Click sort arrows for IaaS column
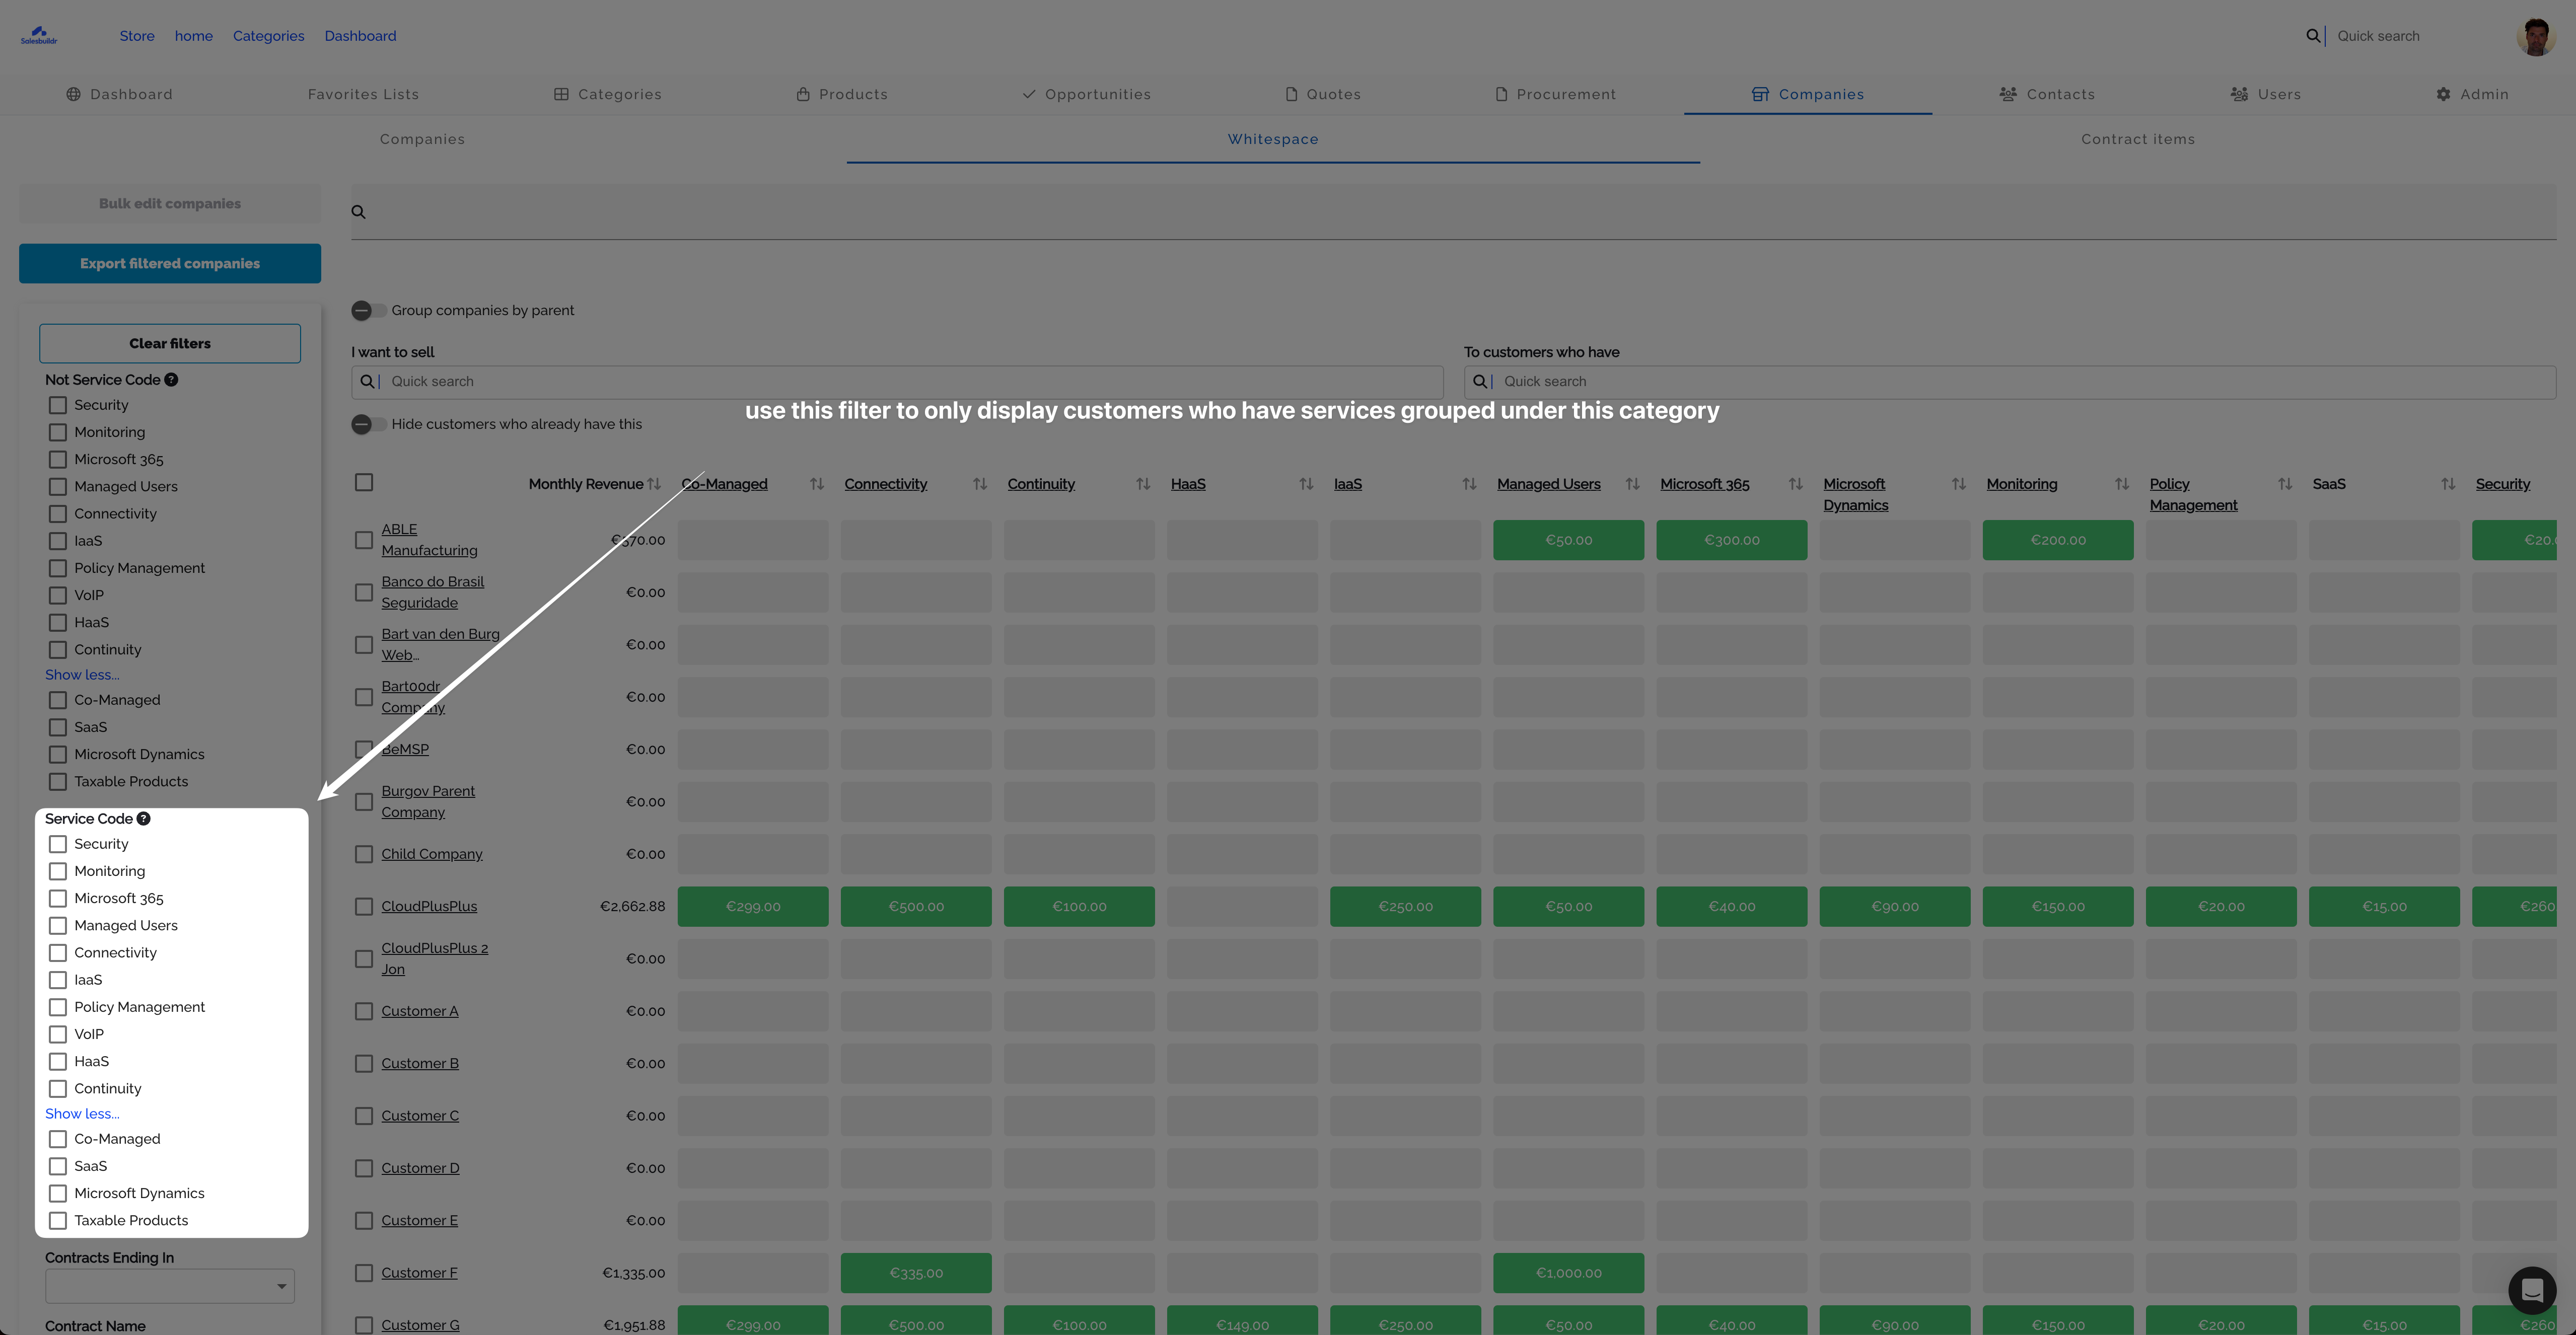 [x=1469, y=484]
